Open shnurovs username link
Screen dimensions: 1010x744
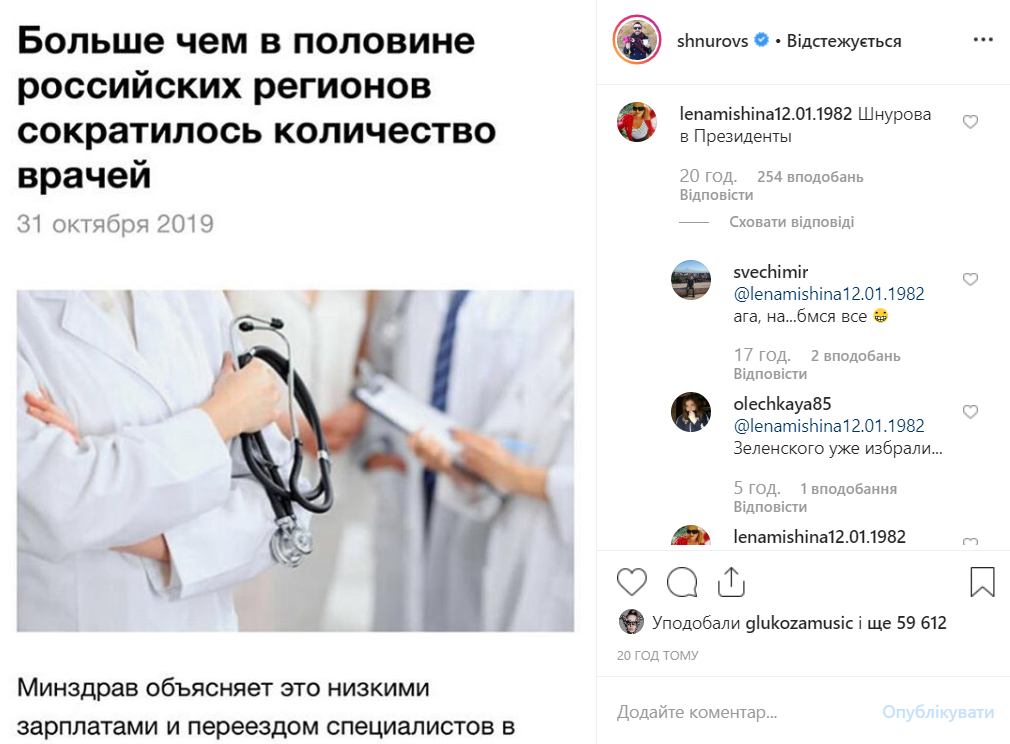click(x=712, y=41)
